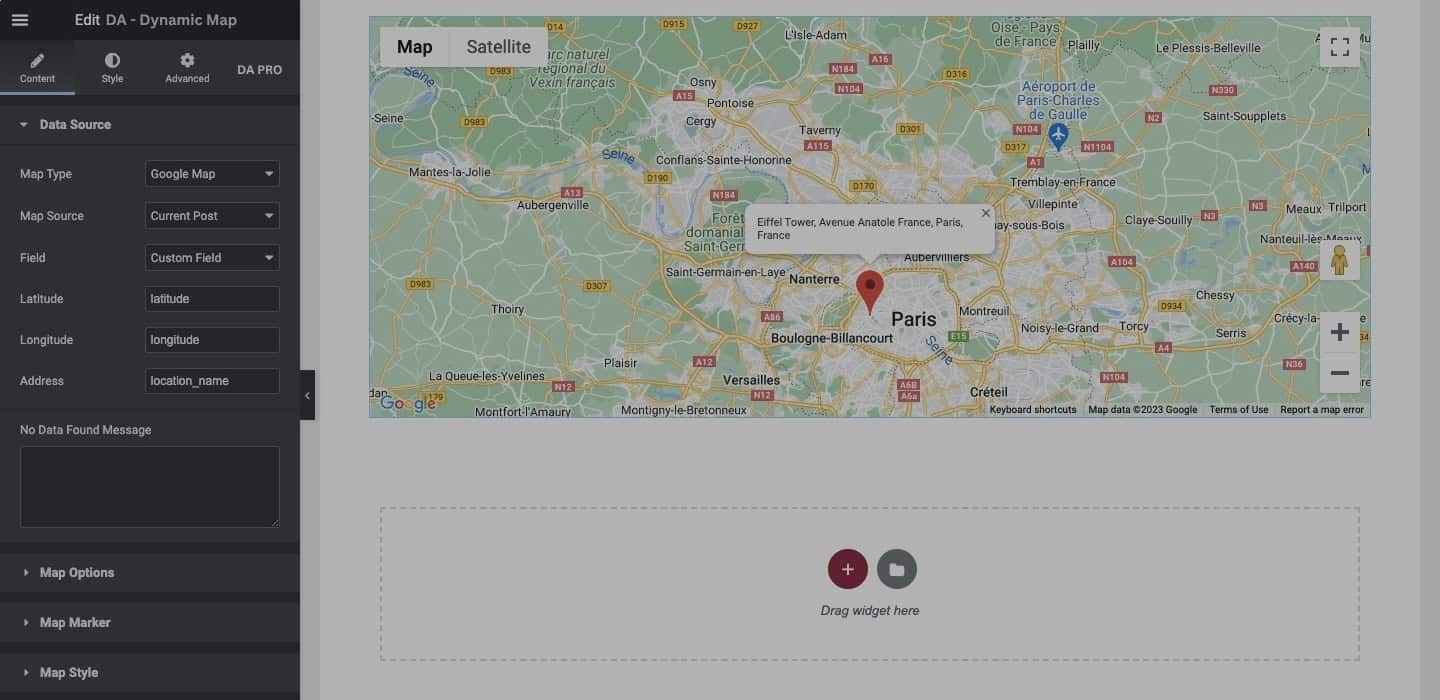Open the Map Type dropdown

pos(212,174)
